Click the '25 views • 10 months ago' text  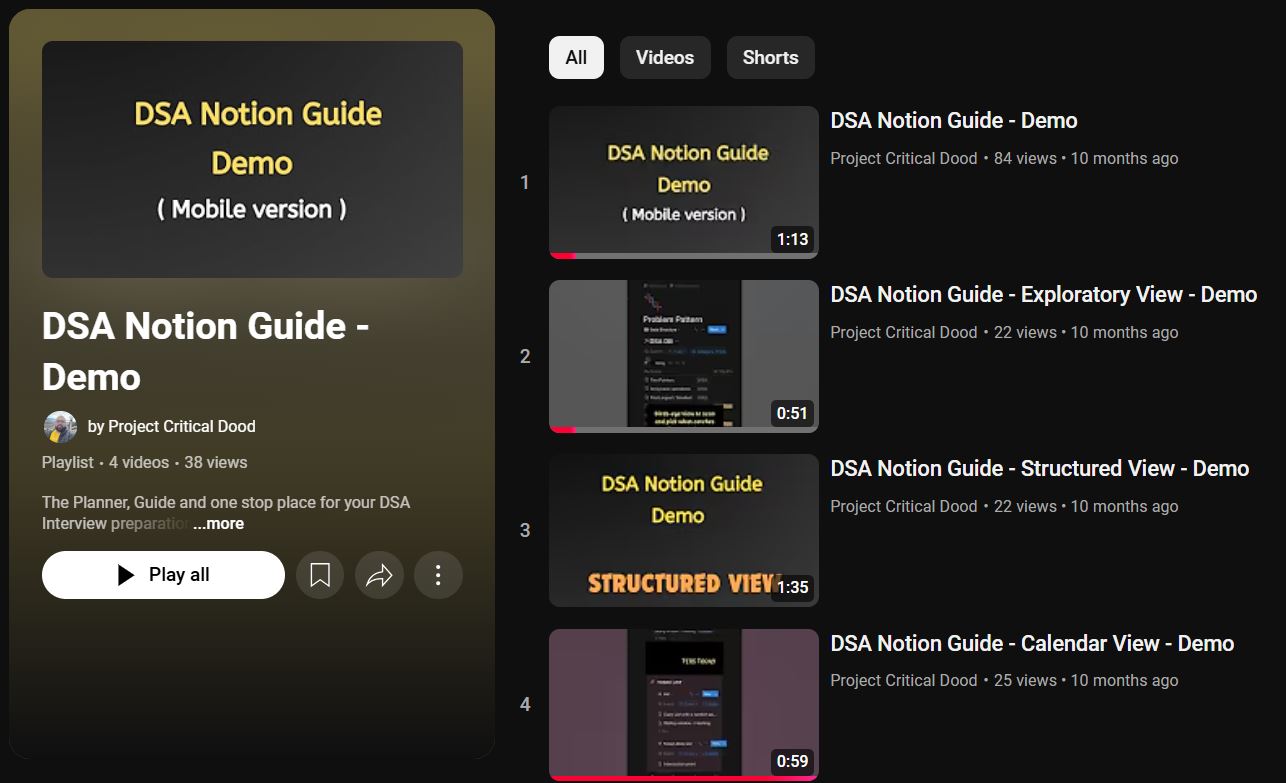pyautogui.click(x=1086, y=681)
